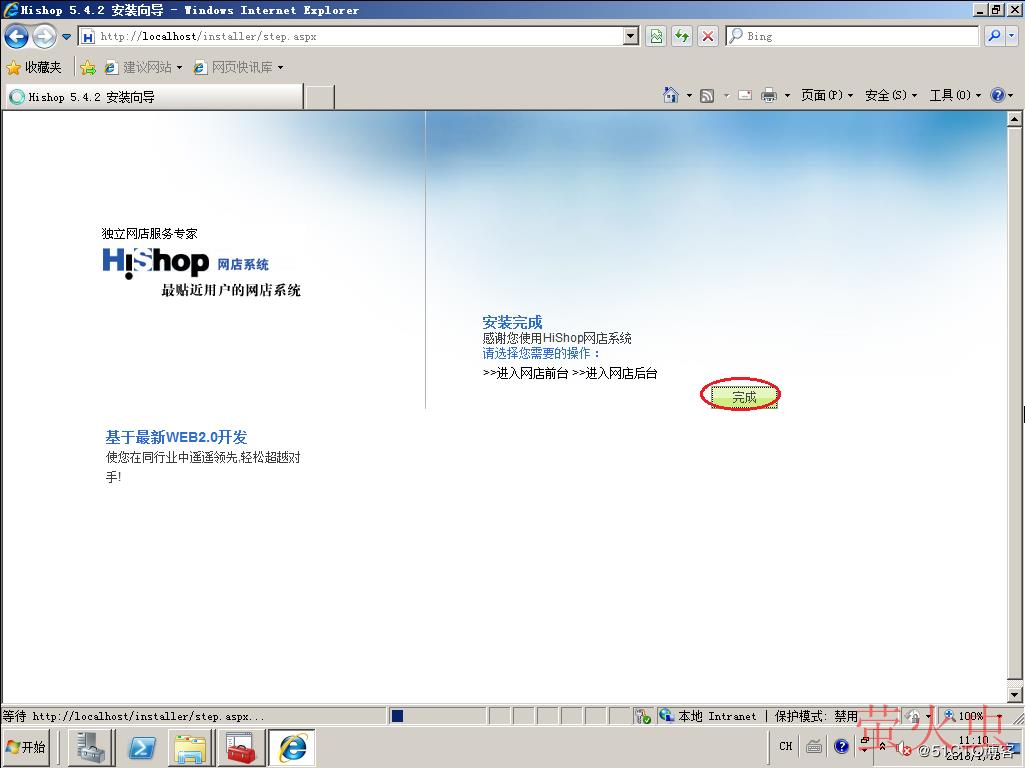Open the search provider dropdown arrow
Screen dimensions: 1025x768
1011,36
